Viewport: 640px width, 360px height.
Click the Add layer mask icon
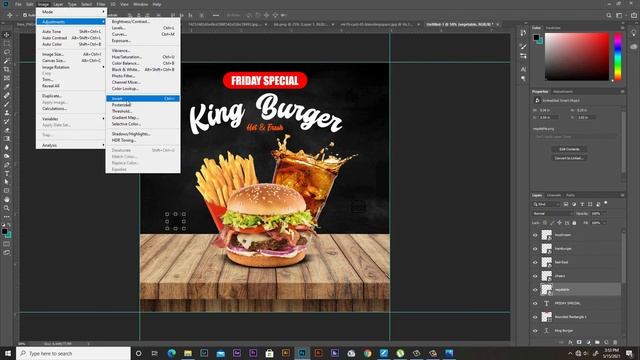(x=579, y=342)
